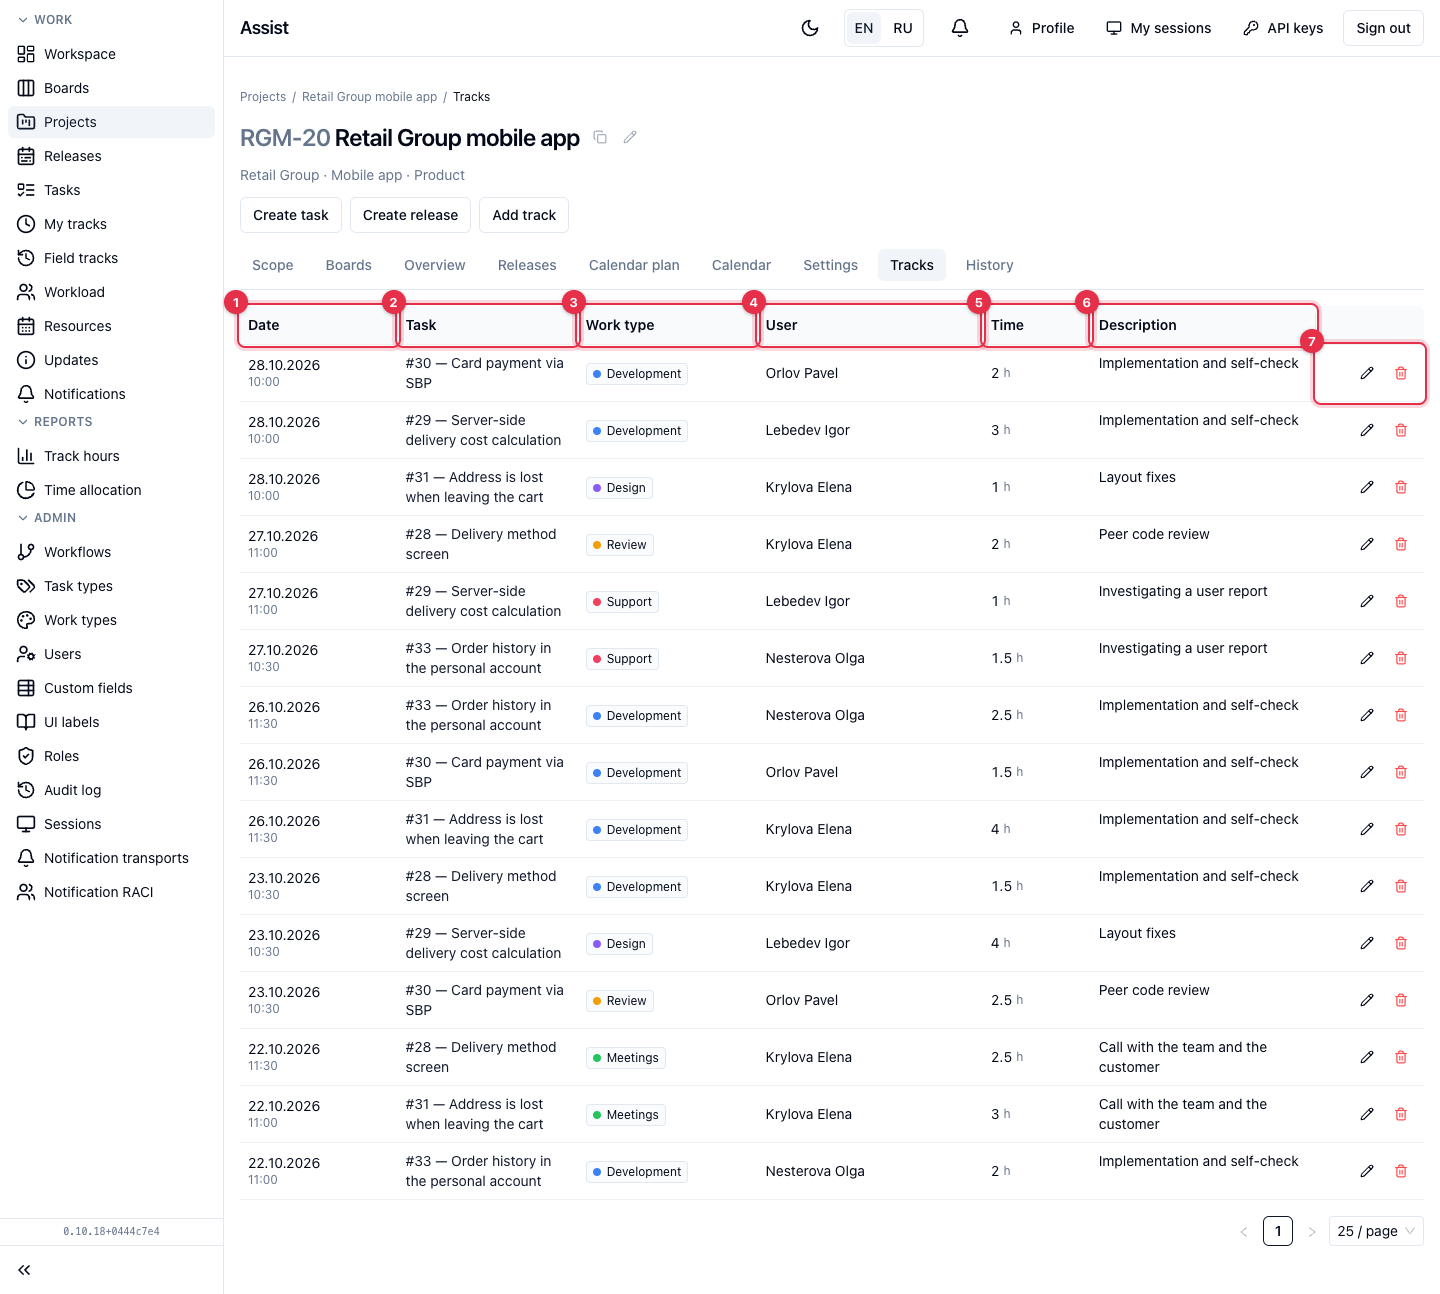Collapse the WORK sidebar section

click(45, 20)
